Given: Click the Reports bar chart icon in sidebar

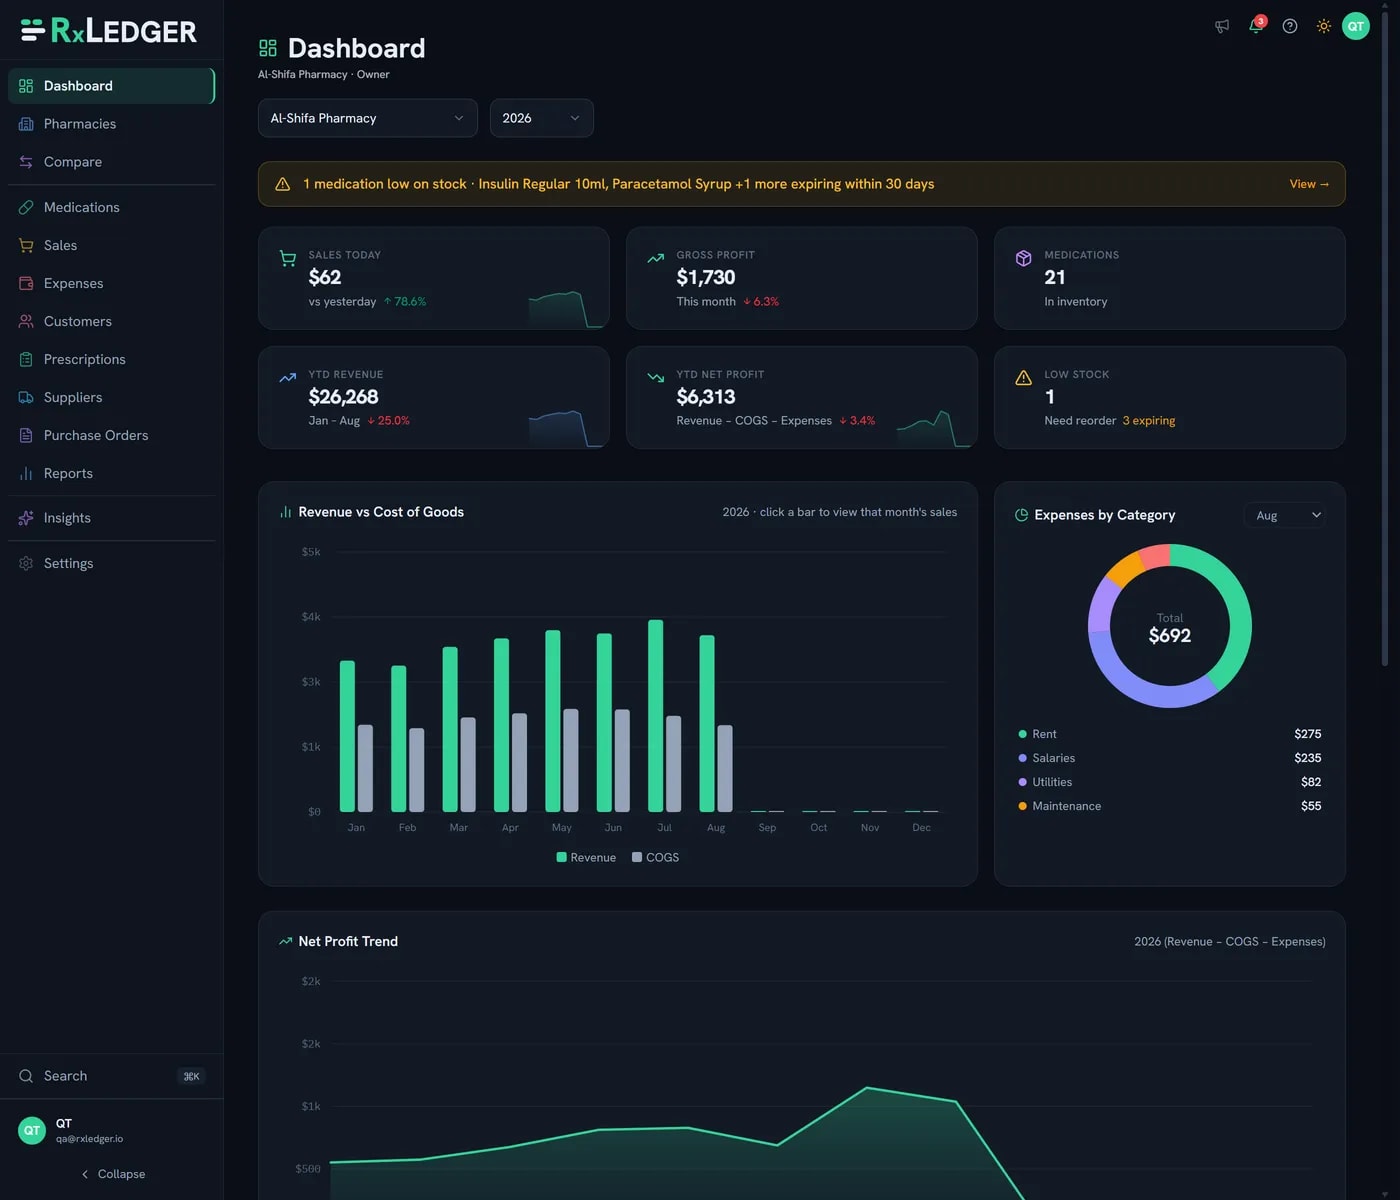Looking at the screenshot, I should pyautogui.click(x=26, y=473).
